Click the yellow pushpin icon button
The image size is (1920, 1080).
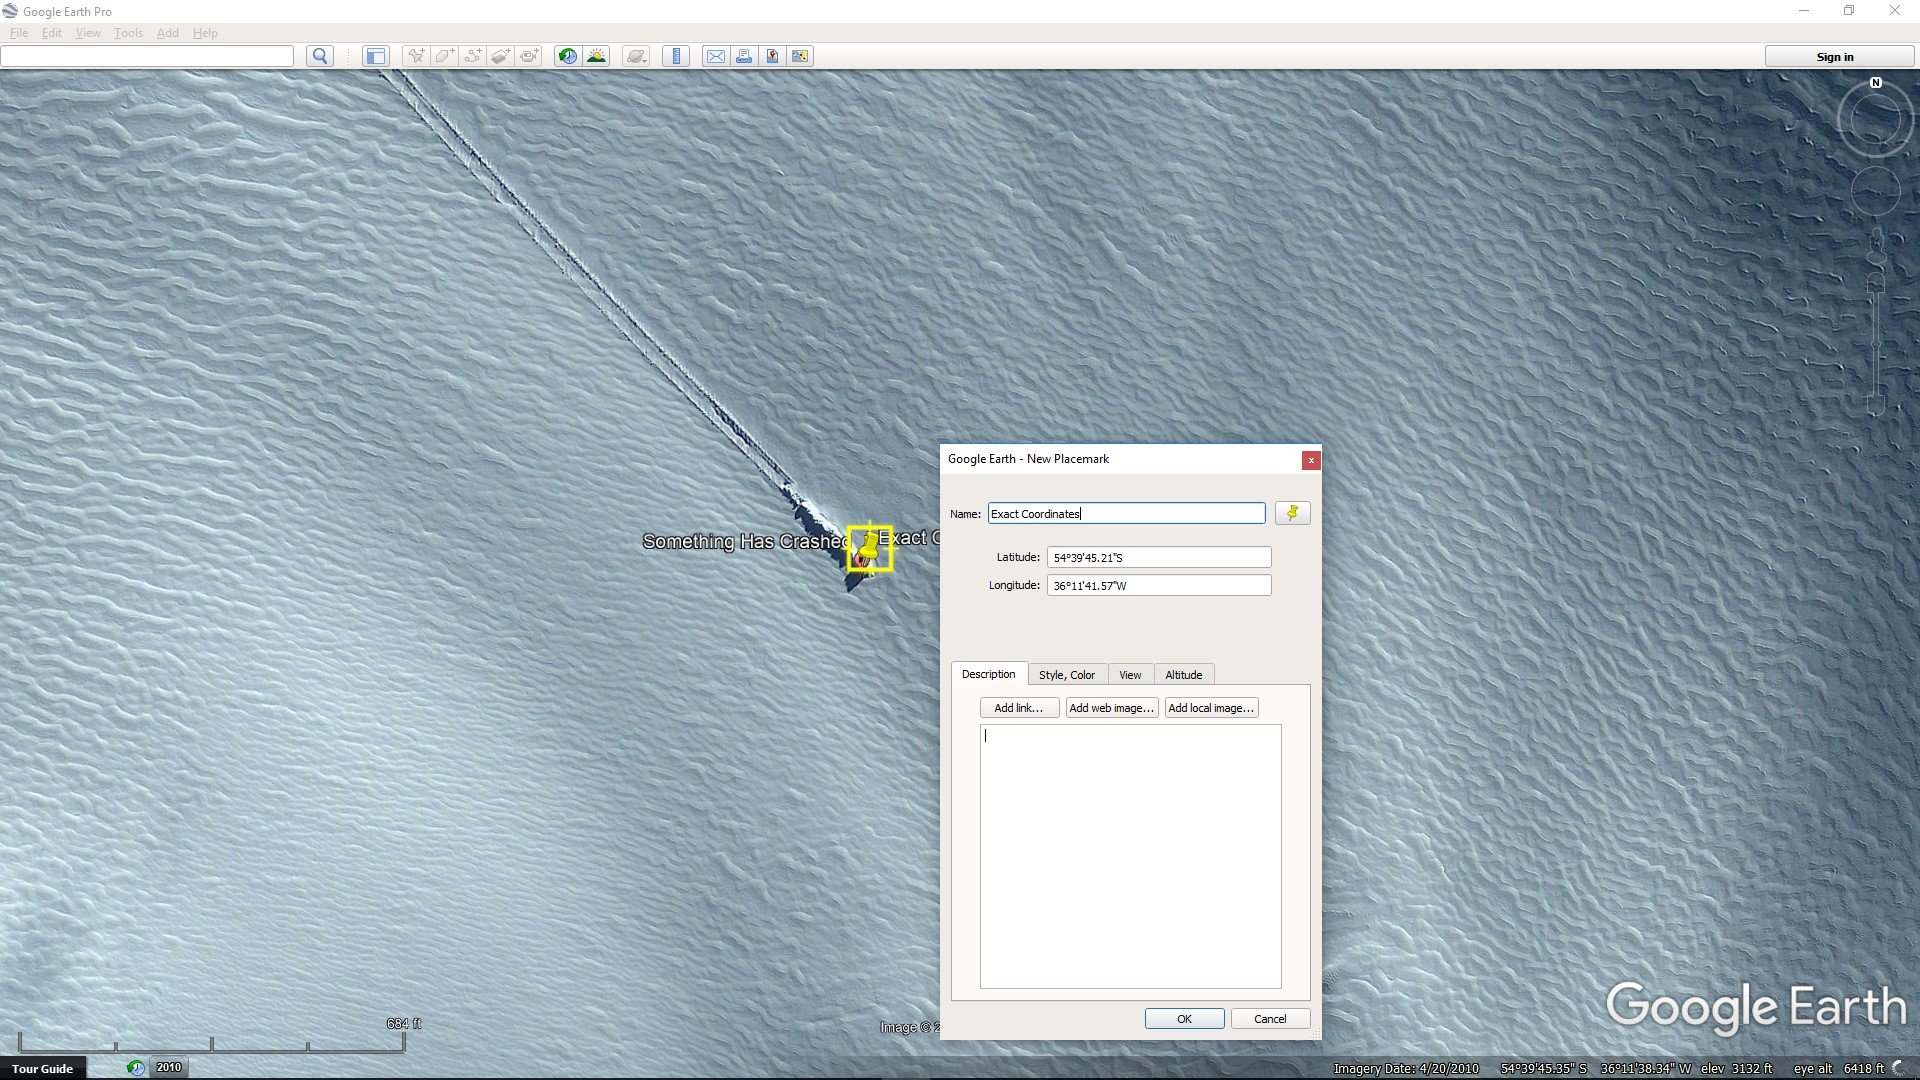tap(1292, 513)
